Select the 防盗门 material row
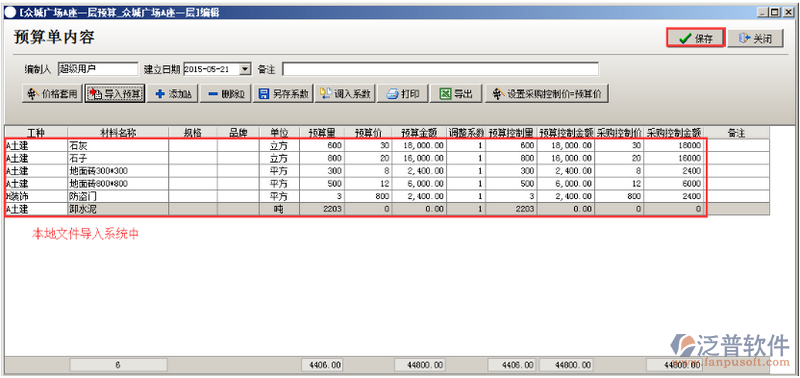 click(x=356, y=196)
